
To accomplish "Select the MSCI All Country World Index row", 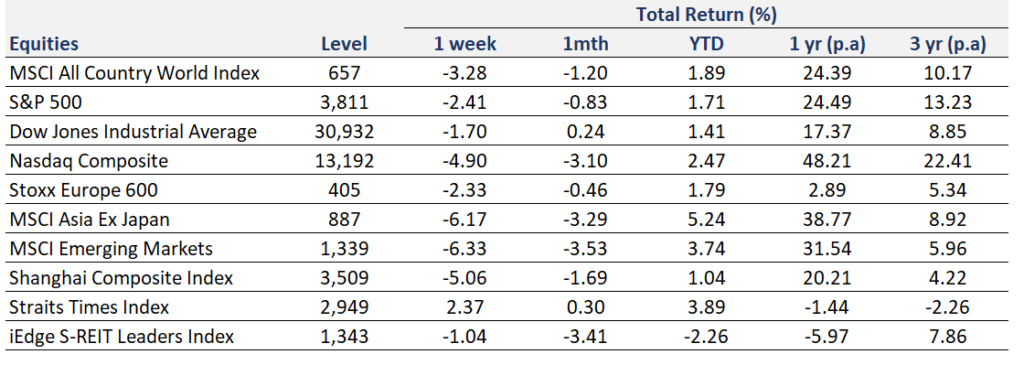I will coord(509,73).
